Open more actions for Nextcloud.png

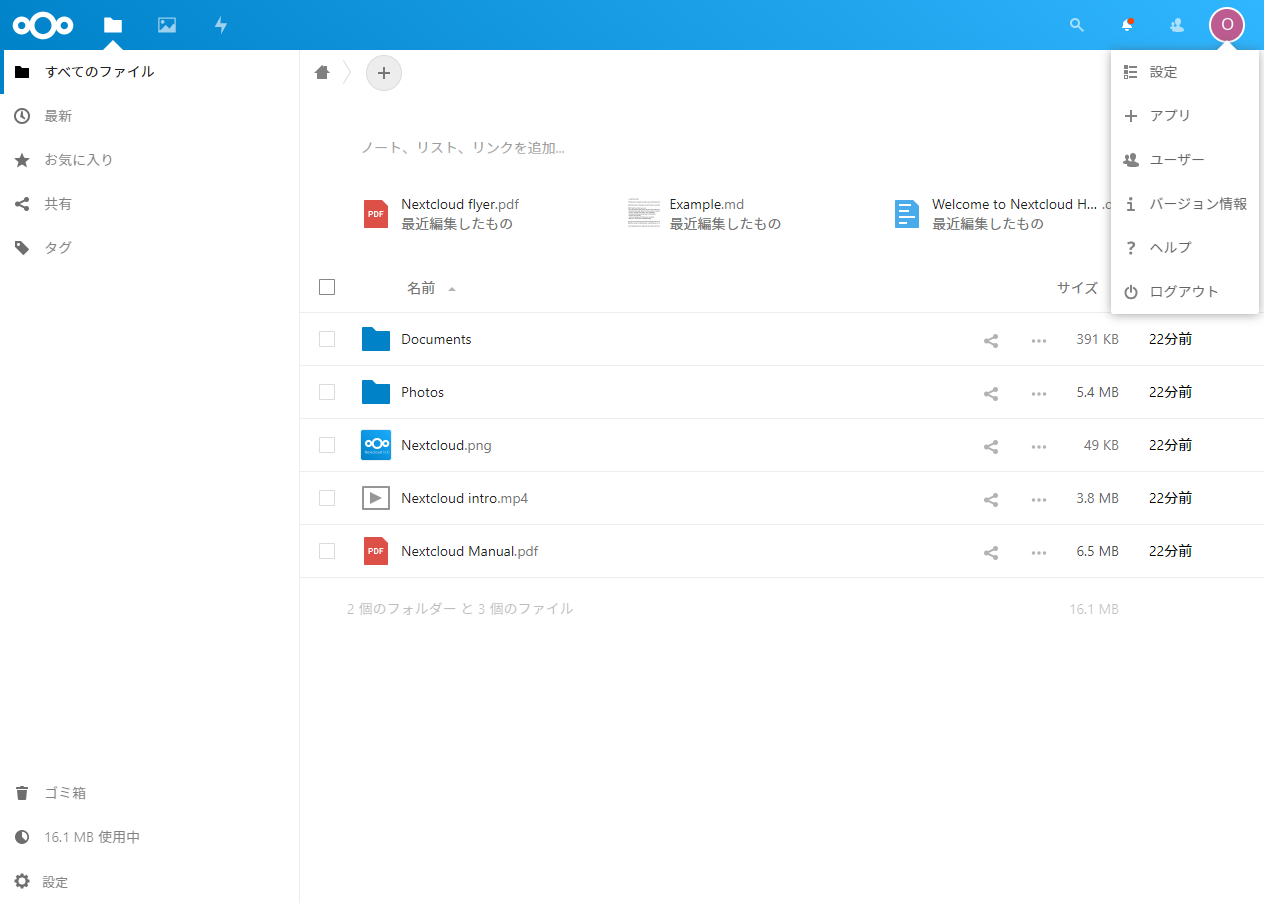[x=1039, y=446]
